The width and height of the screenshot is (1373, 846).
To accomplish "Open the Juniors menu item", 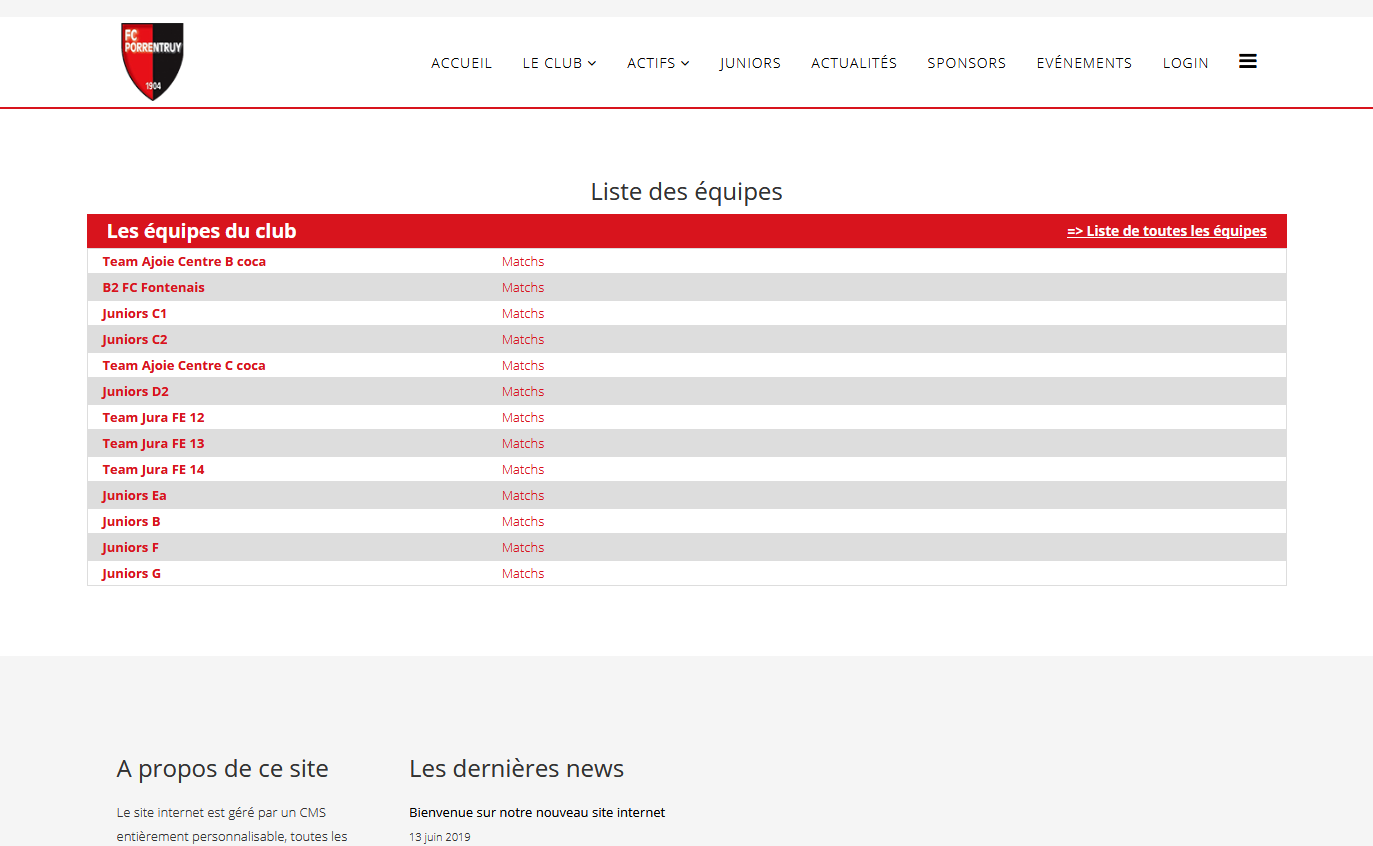I will point(750,63).
